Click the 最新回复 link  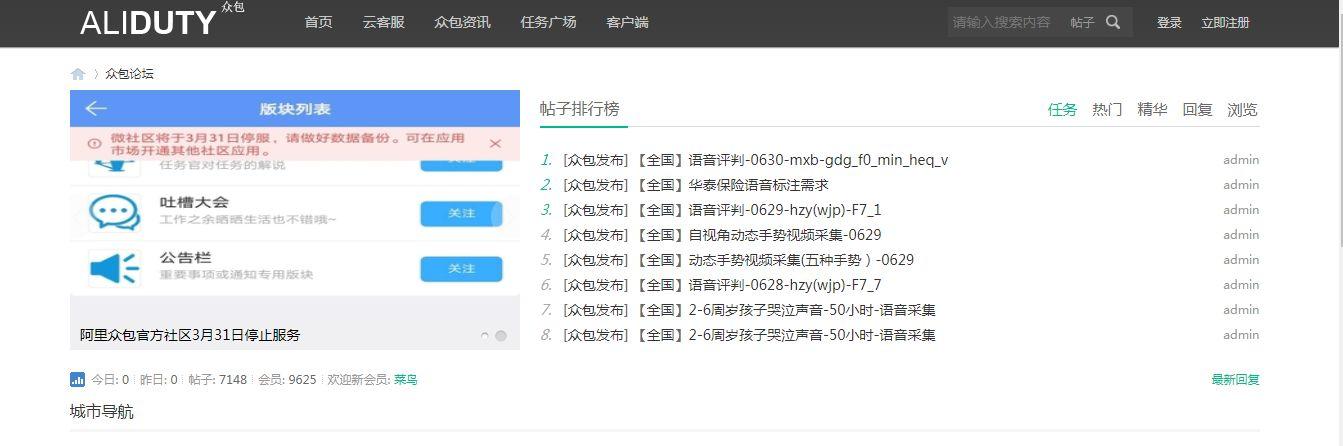click(1235, 380)
